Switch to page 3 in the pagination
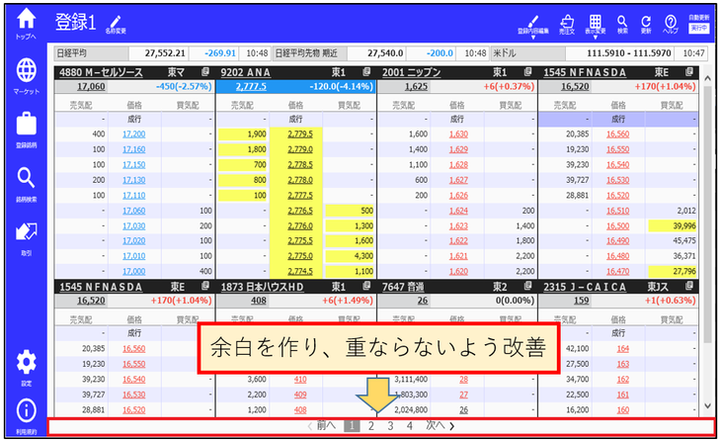Screen dimensions: 721x442 tap(390, 426)
